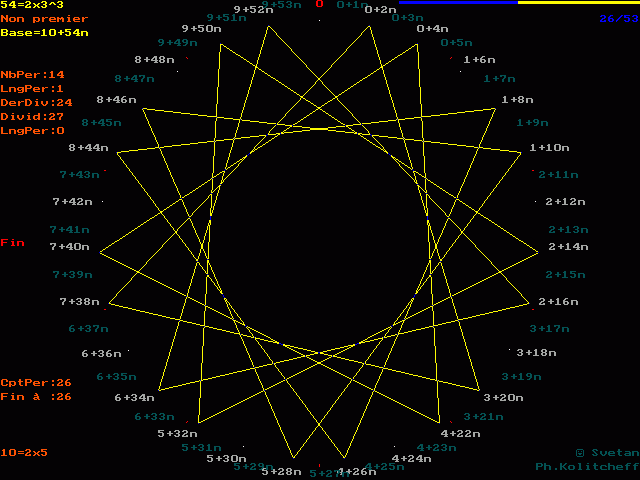Select the 26/53 counter
Viewport: 640px width, 480px height.
point(618,19)
